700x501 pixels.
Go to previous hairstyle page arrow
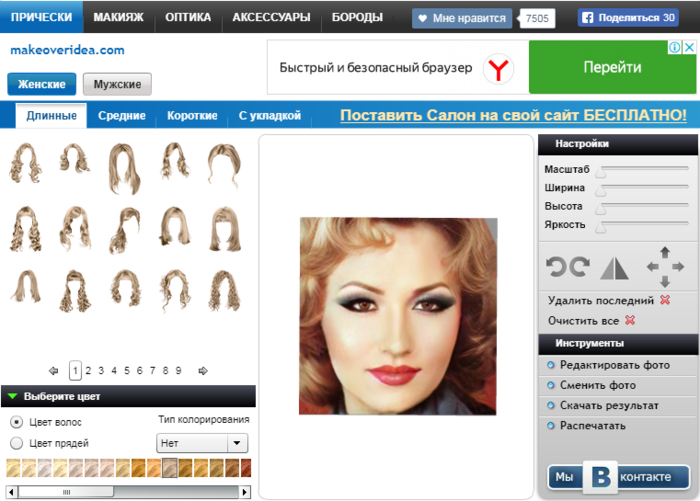(x=54, y=371)
